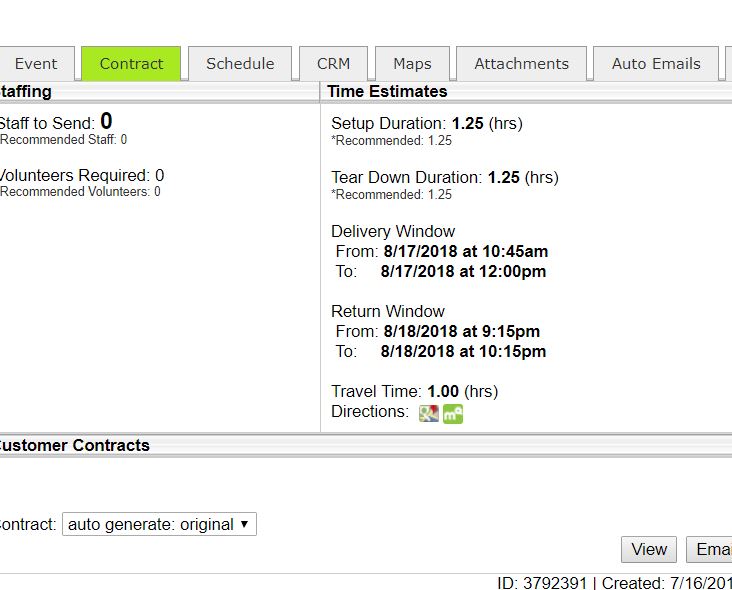Click Delivery Window To time 12:00pm
Image resolution: width=732 pixels, height=590 pixels.
[x=463, y=272]
